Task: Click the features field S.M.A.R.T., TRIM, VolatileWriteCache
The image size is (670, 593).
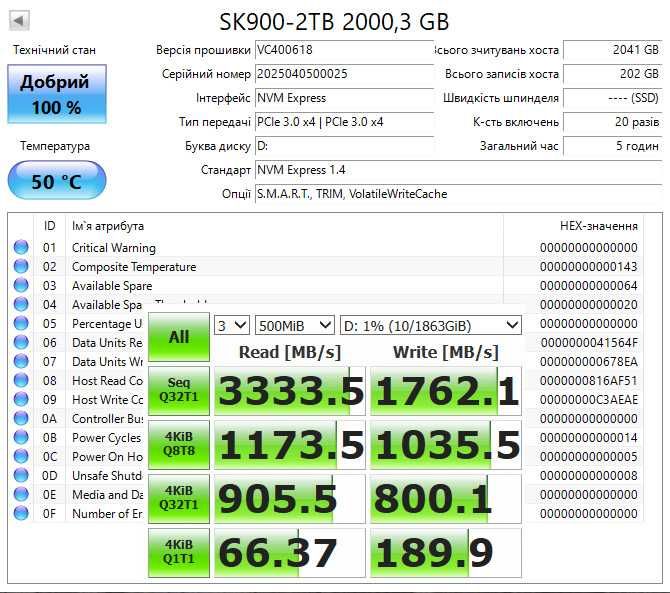Action: 458,194
